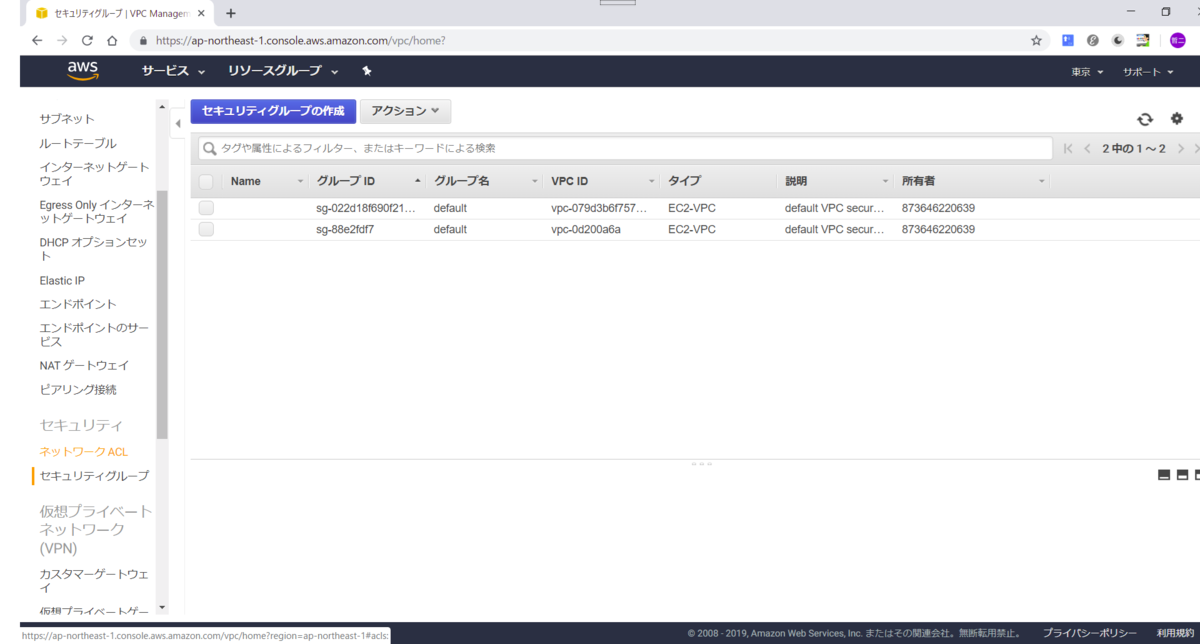Open the ネットワーク ACL sidebar link
The height and width of the screenshot is (644, 1200).
[x=83, y=451]
